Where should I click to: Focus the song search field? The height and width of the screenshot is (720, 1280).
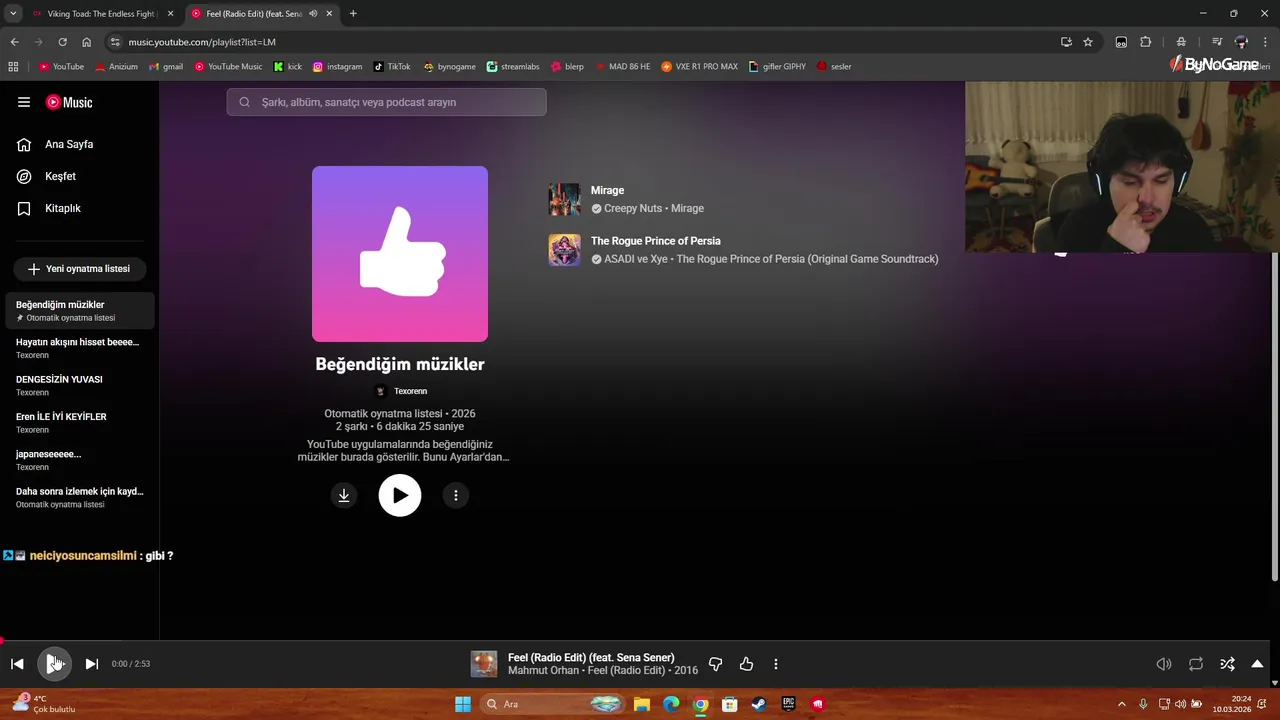click(386, 102)
